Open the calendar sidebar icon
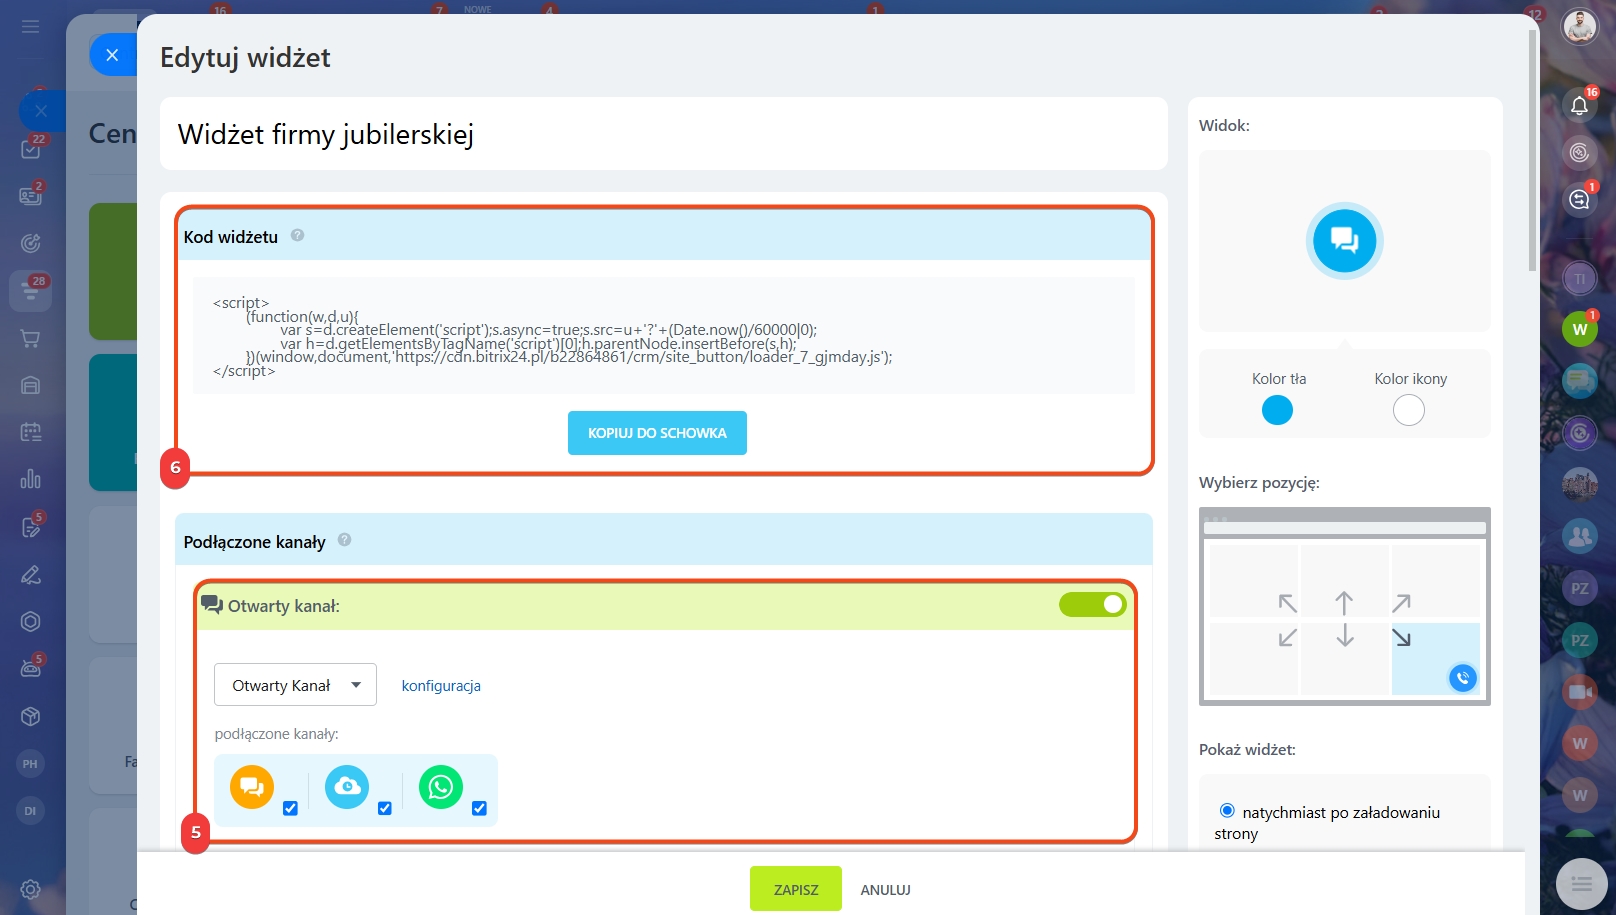Viewport: 1616px width, 915px height. pos(31,432)
